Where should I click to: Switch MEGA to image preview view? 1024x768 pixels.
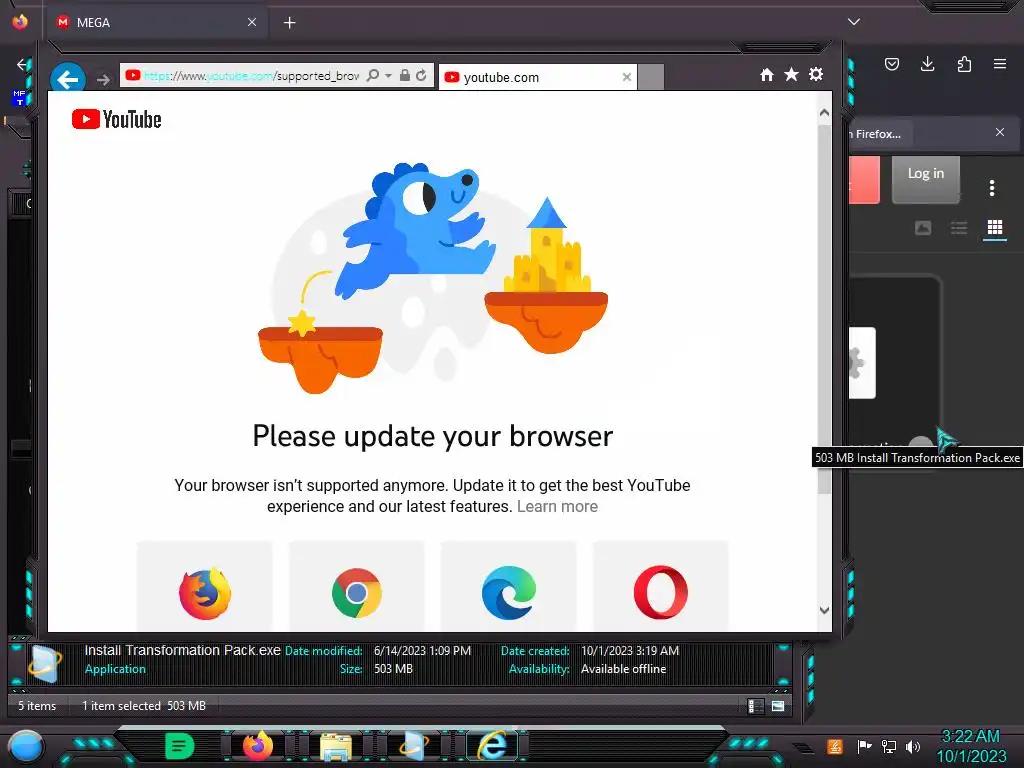click(923, 227)
